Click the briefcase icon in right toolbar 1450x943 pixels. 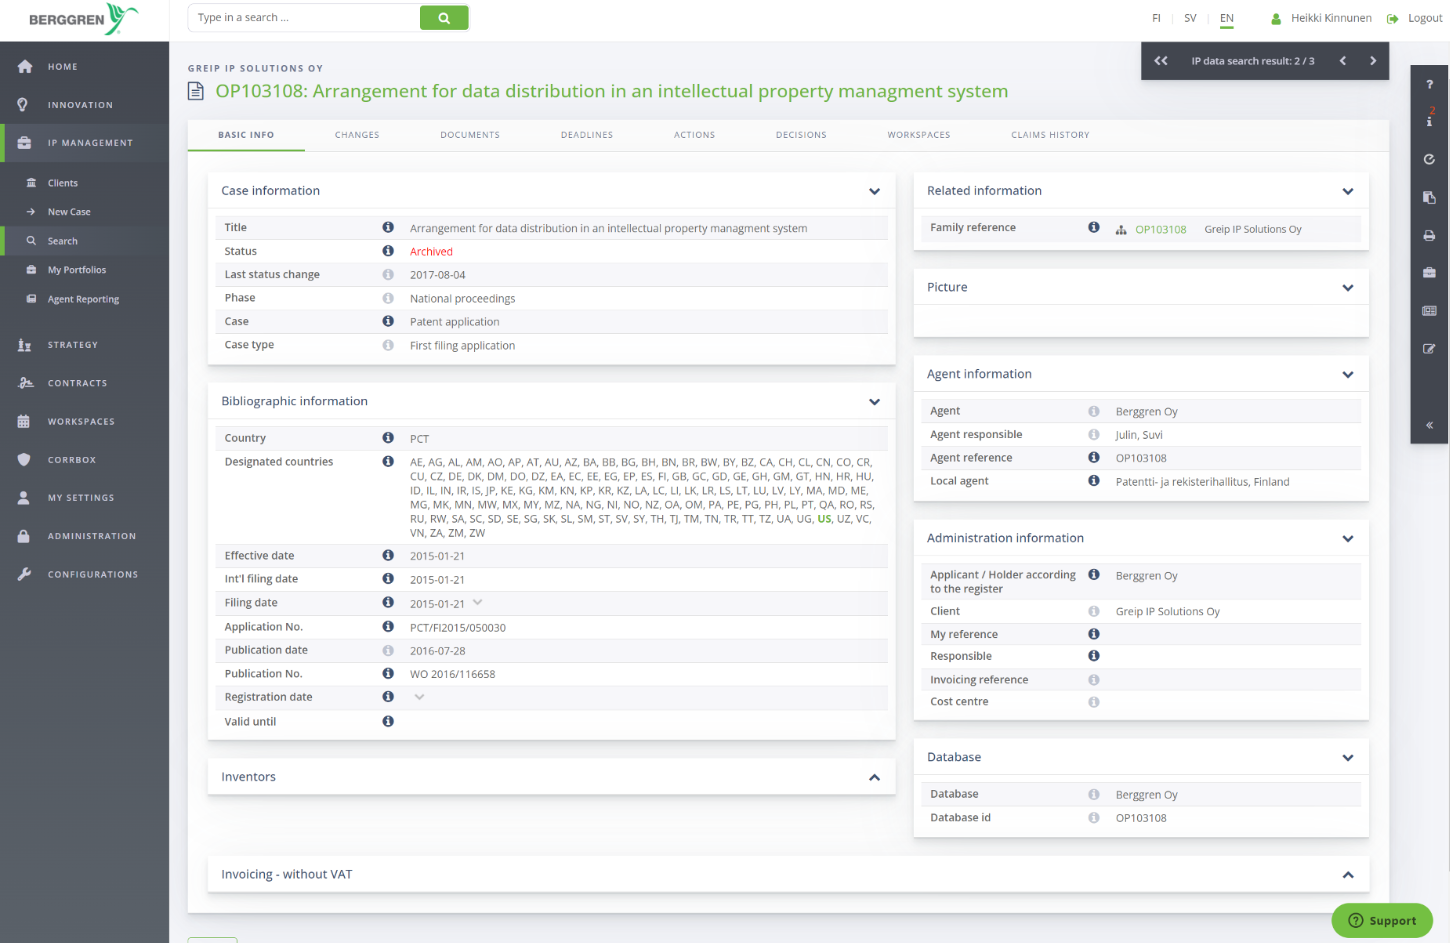coord(1429,273)
